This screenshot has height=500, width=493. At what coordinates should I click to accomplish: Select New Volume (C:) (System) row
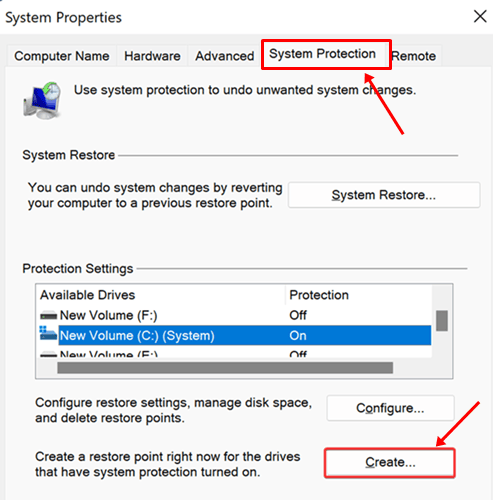click(235, 335)
